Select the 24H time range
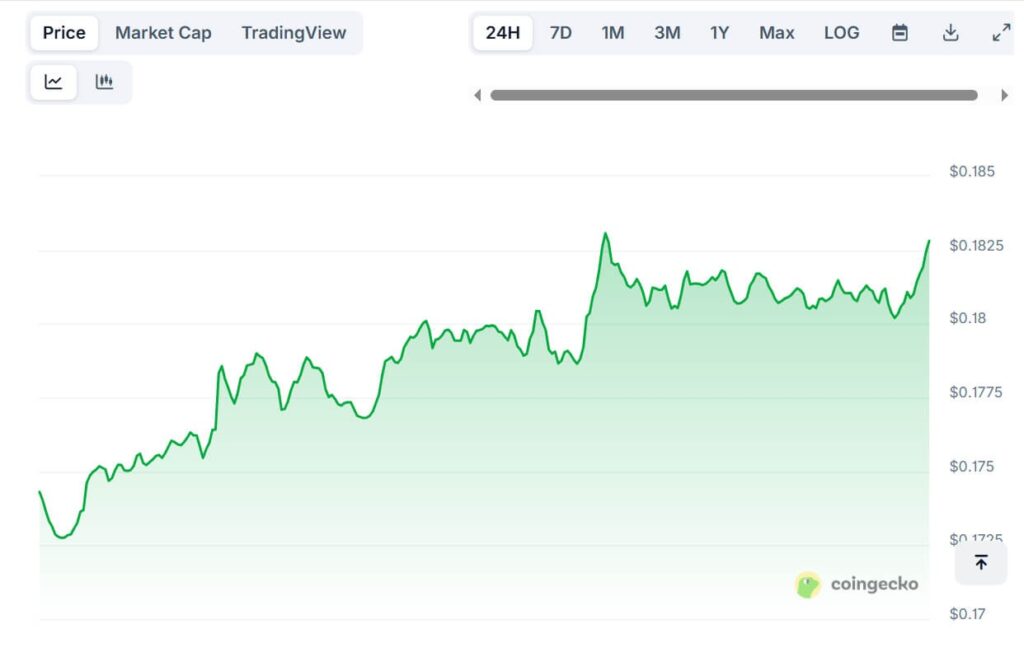1024x671 pixels. point(502,33)
